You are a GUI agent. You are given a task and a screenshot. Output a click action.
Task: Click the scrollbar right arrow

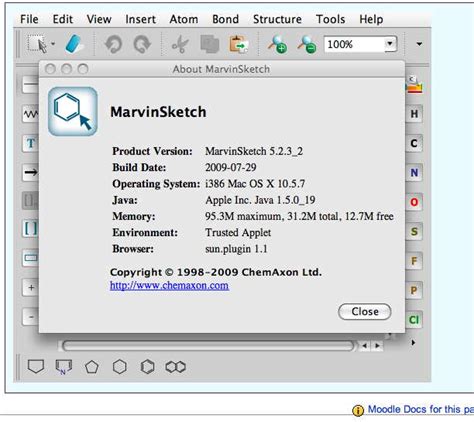pyautogui.click(x=377, y=346)
